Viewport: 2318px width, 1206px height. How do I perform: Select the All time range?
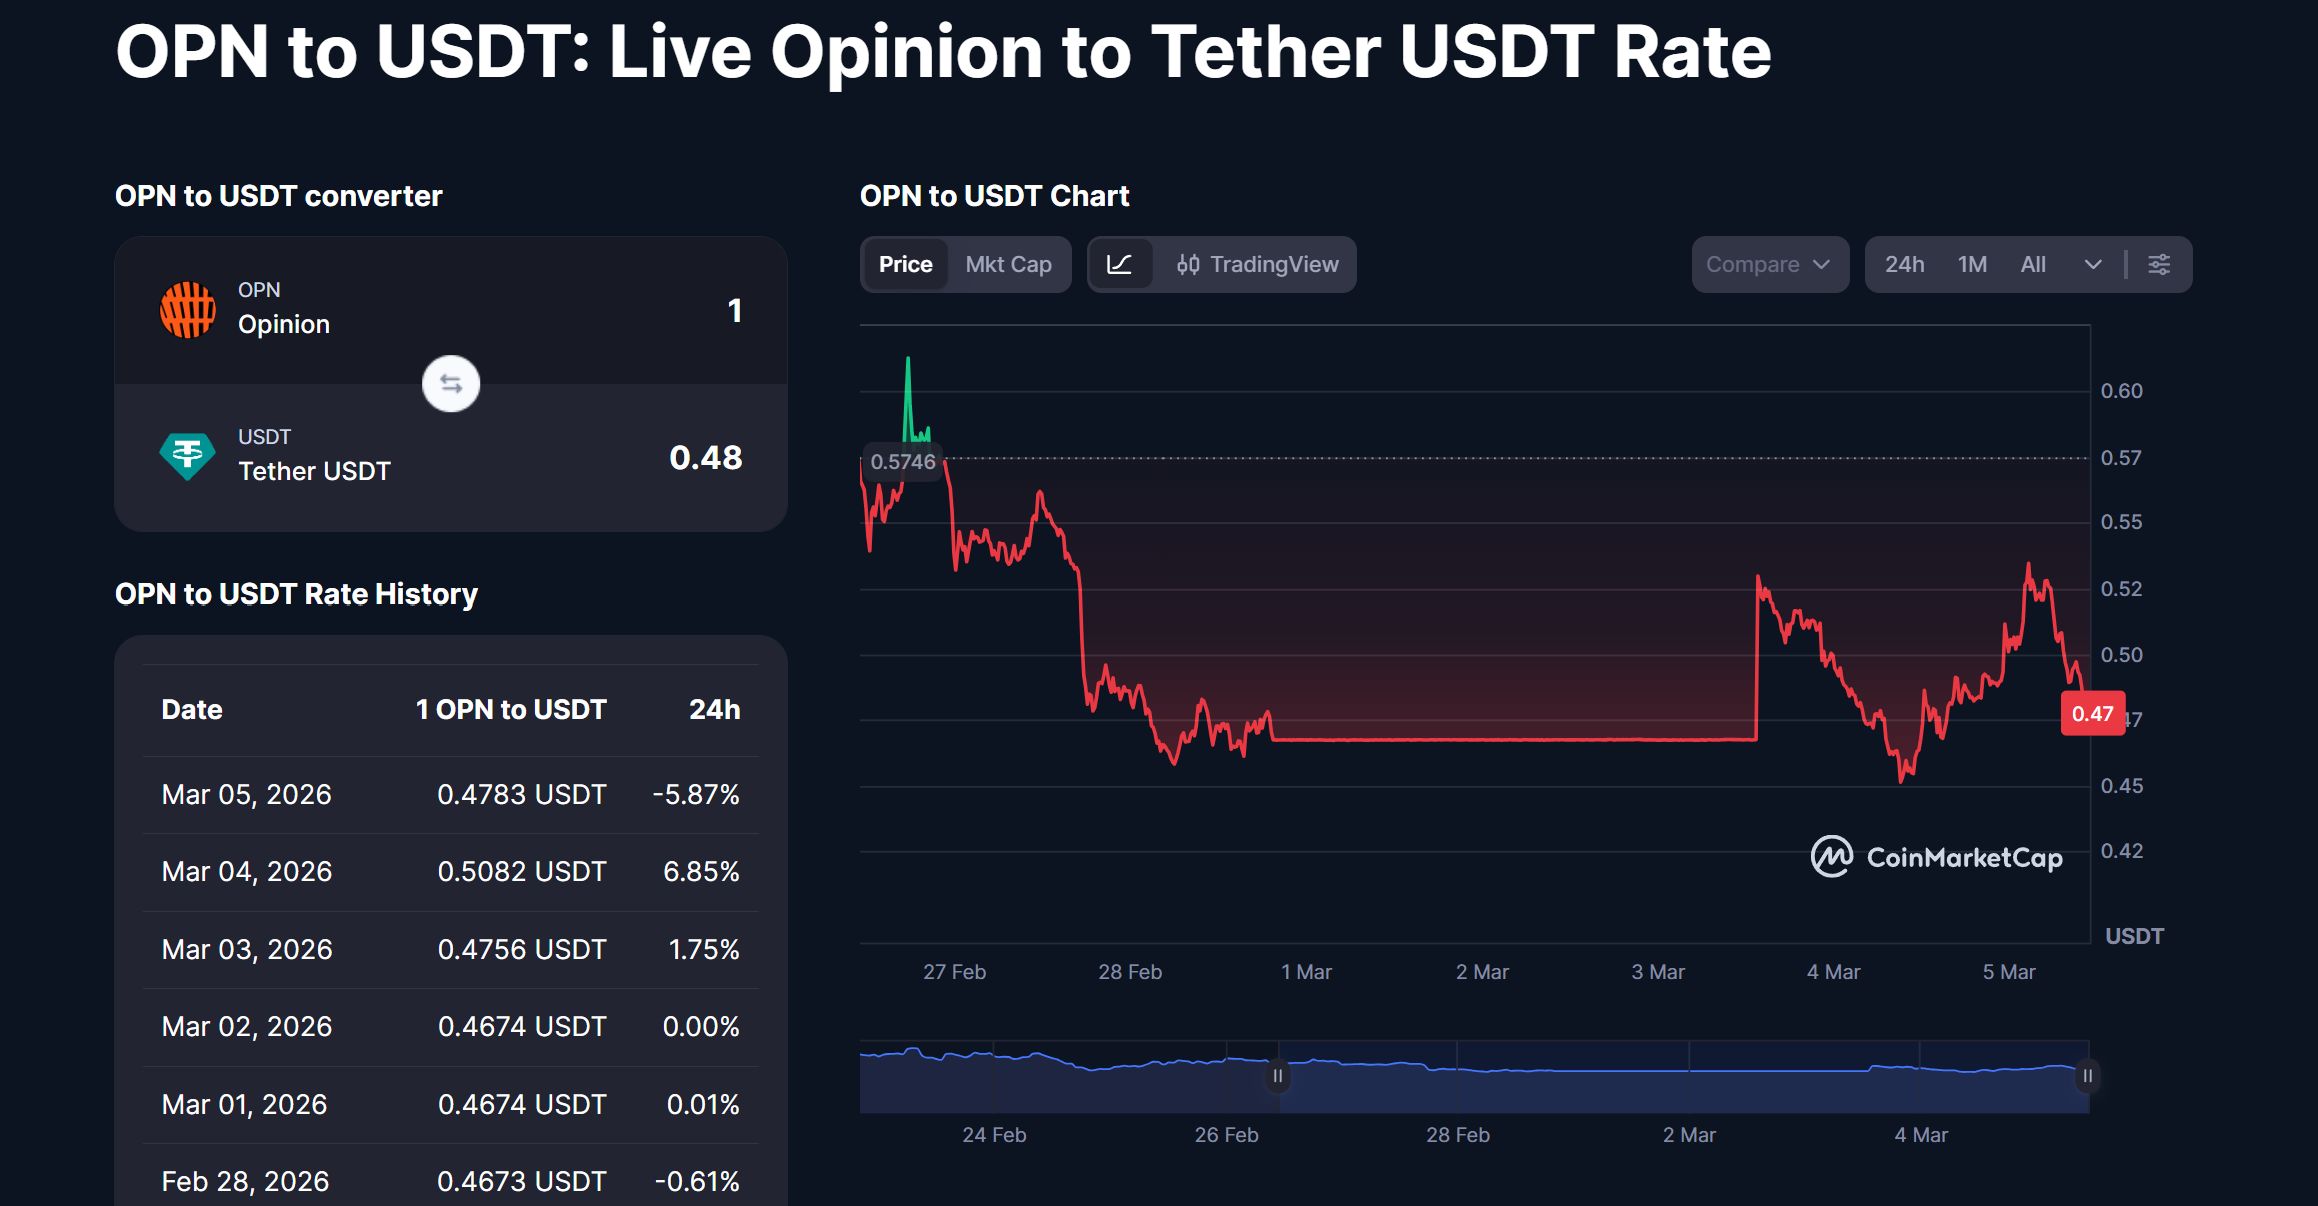pyautogui.click(x=2033, y=265)
